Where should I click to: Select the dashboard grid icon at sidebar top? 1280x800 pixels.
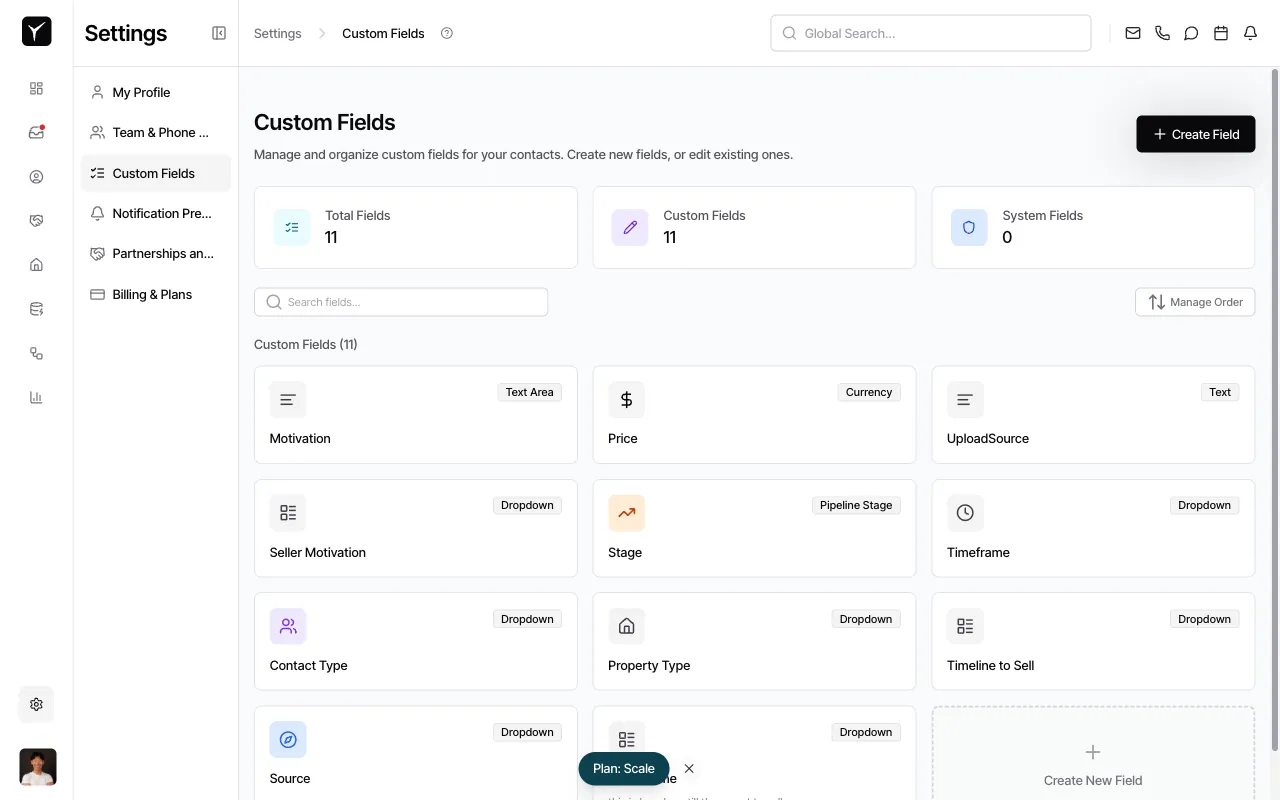(36, 88)
